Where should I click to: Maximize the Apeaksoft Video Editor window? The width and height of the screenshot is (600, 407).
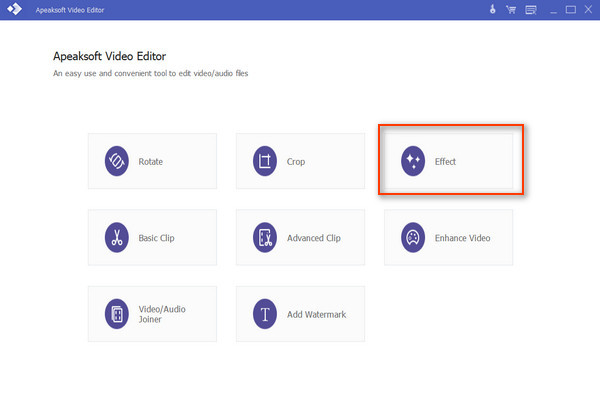tap(571, 10)
